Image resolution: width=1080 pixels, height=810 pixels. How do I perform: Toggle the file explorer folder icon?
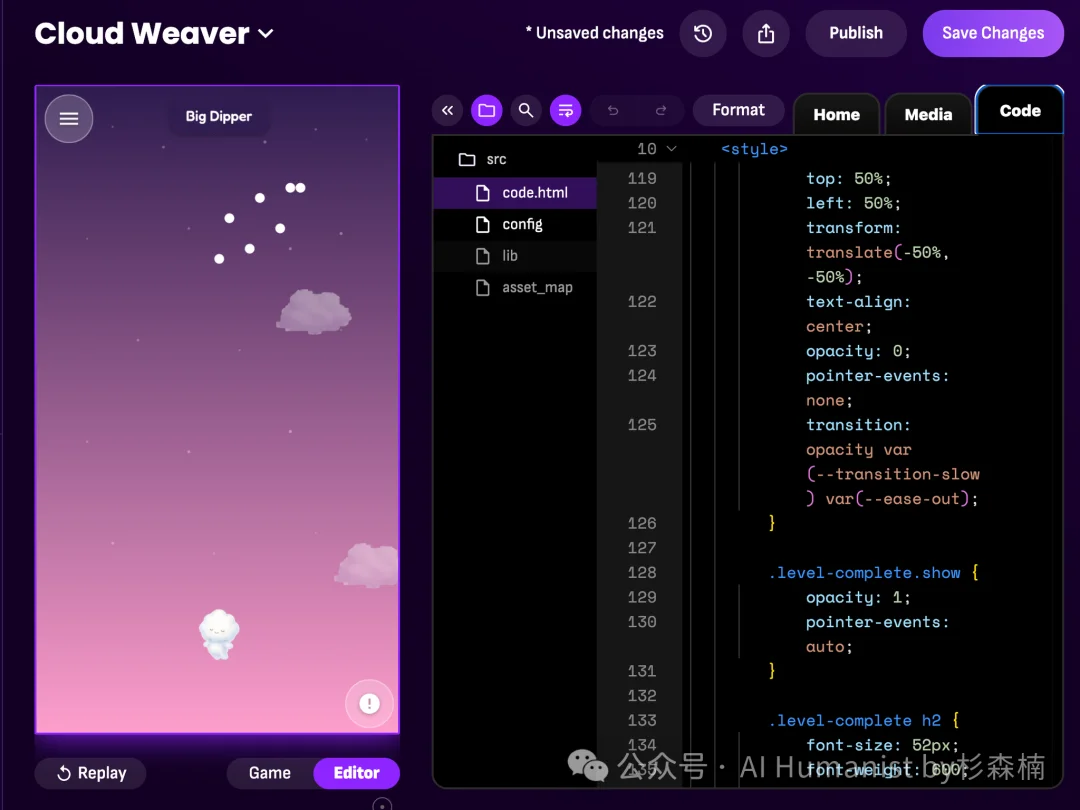tap(487, 110)
